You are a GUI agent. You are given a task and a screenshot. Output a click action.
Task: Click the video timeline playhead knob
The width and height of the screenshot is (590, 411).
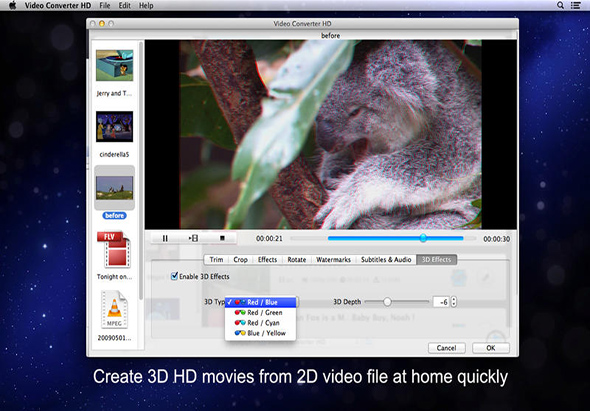tap(423, 238)
